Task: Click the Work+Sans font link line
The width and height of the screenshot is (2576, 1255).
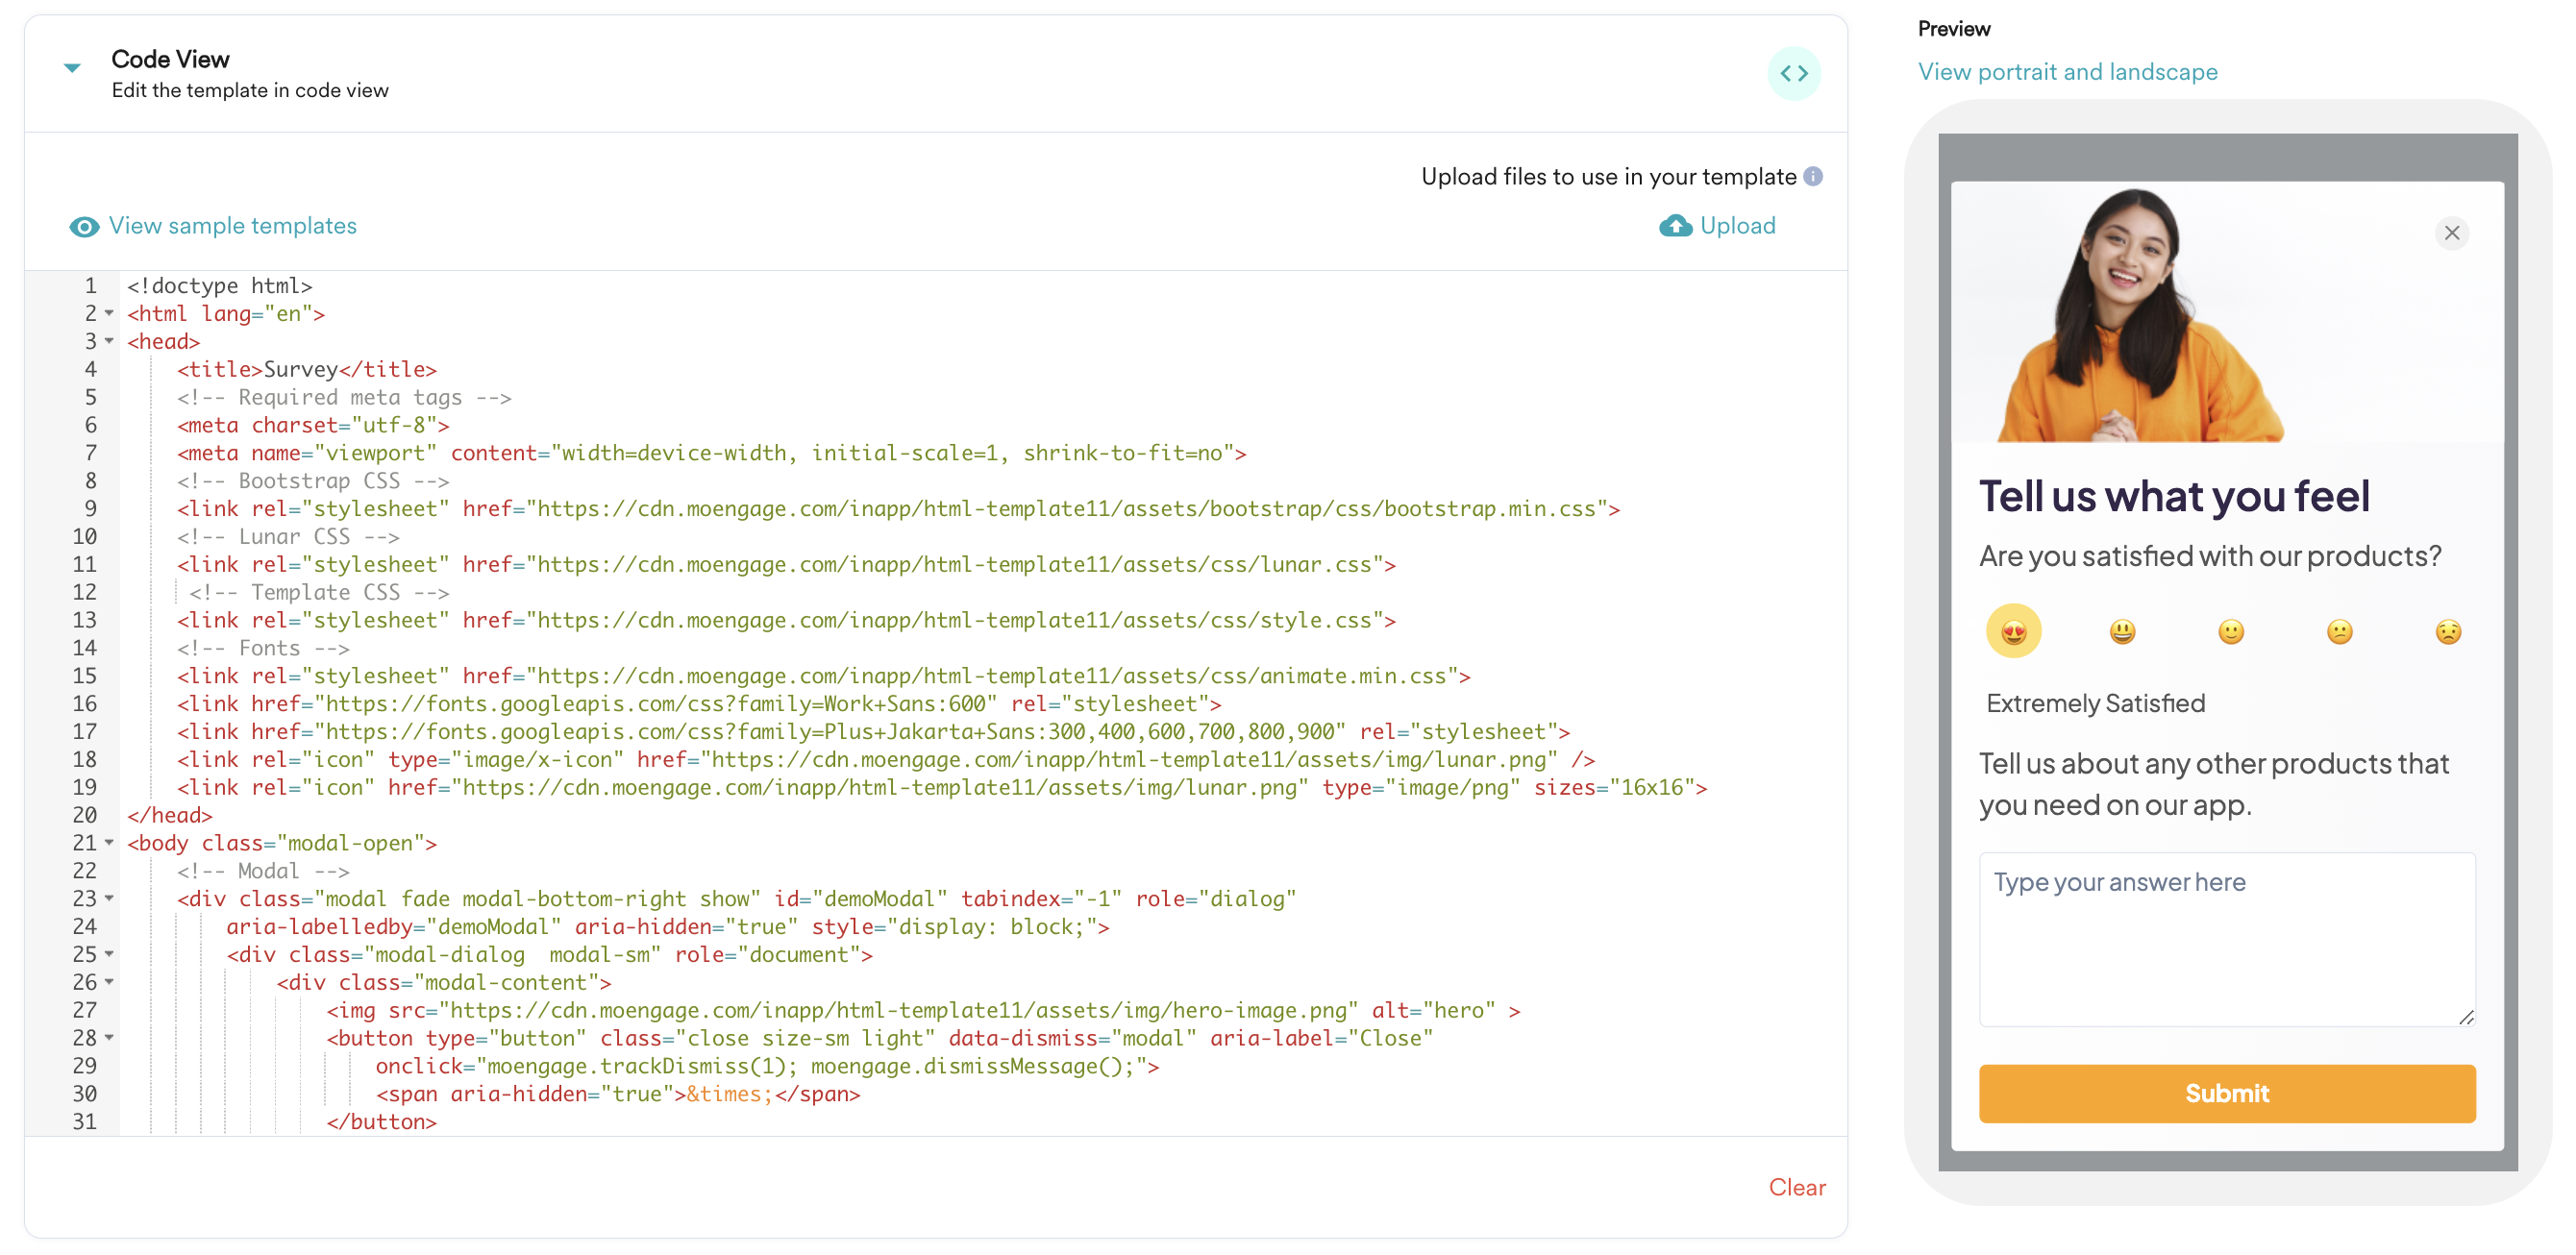Action: point(699,704)
